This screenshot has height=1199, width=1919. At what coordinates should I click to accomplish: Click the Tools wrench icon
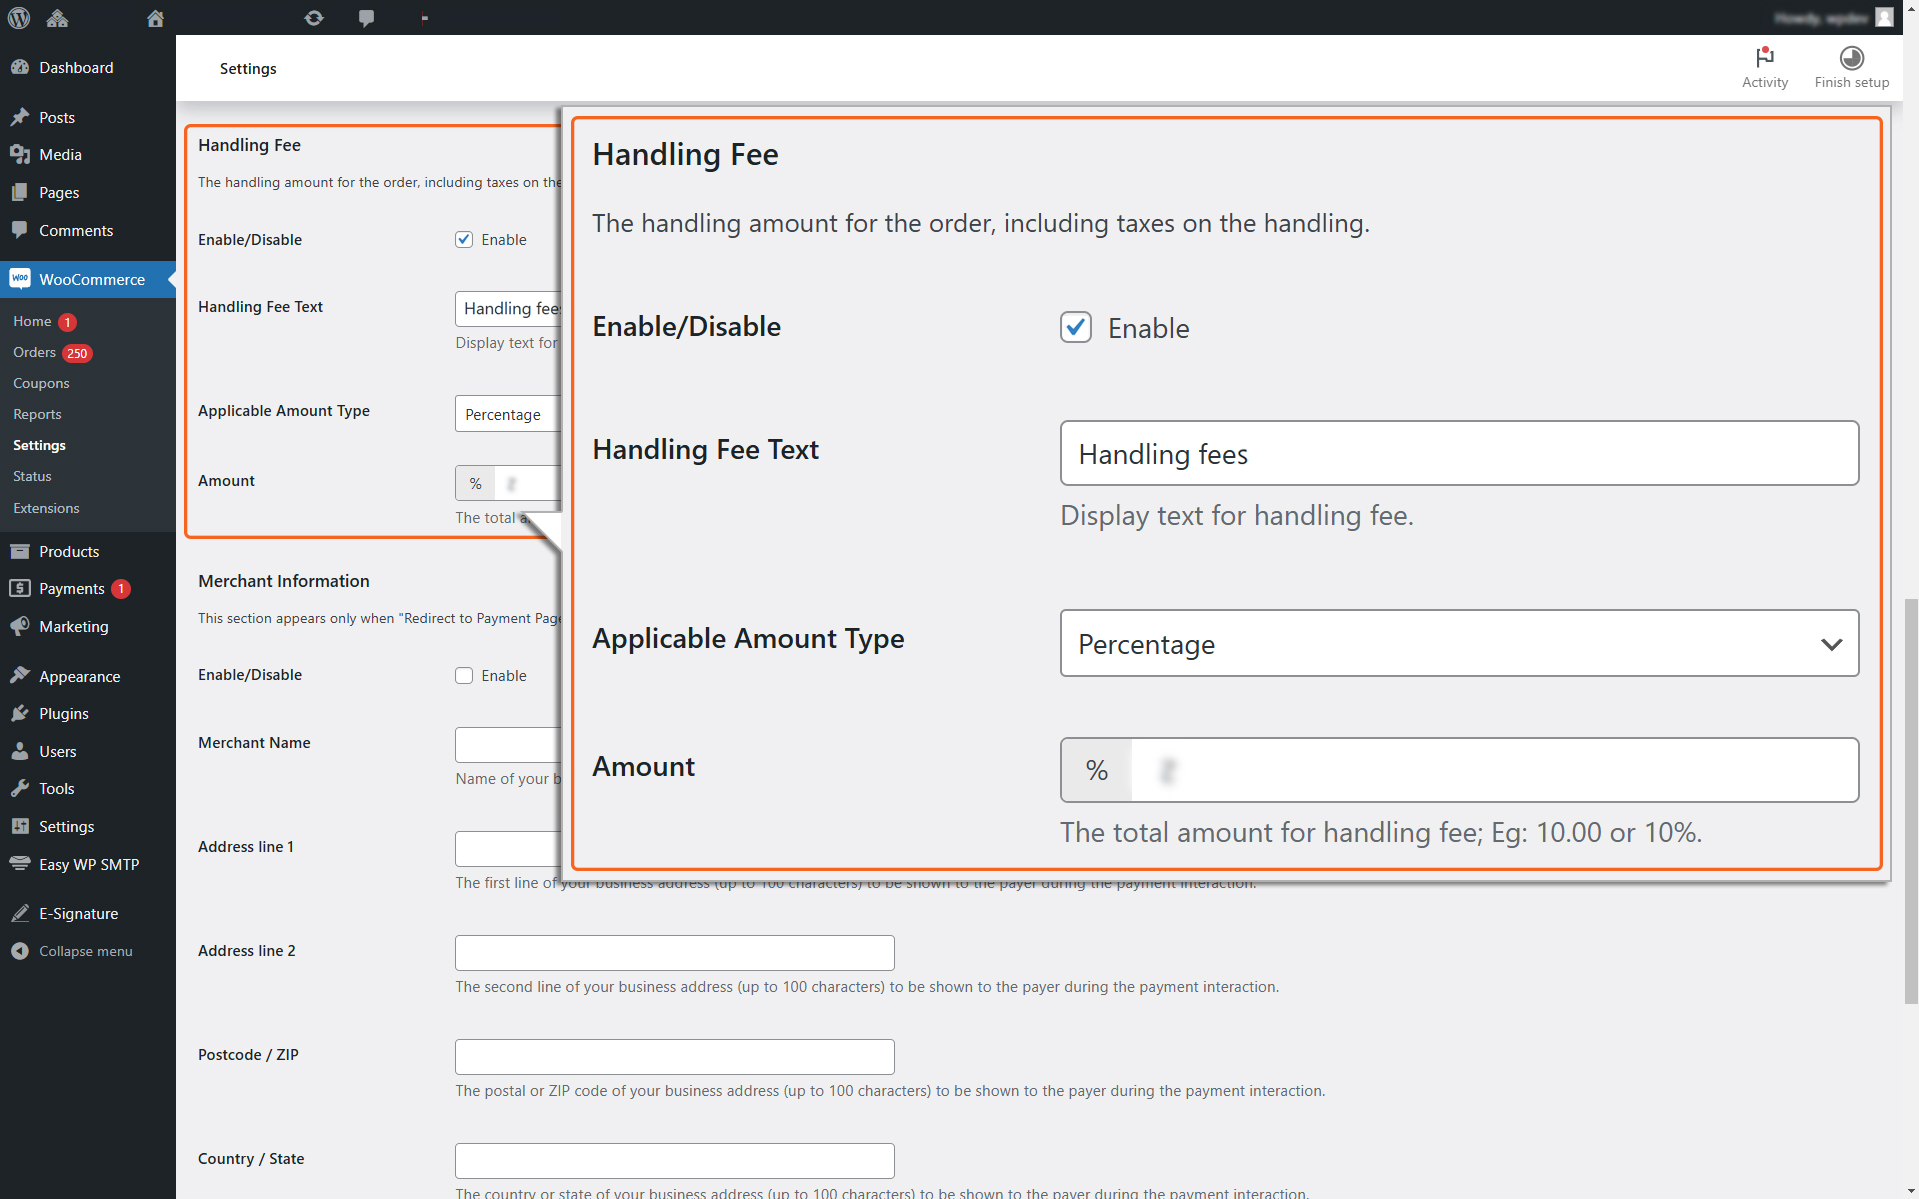[x=20, y=789]
